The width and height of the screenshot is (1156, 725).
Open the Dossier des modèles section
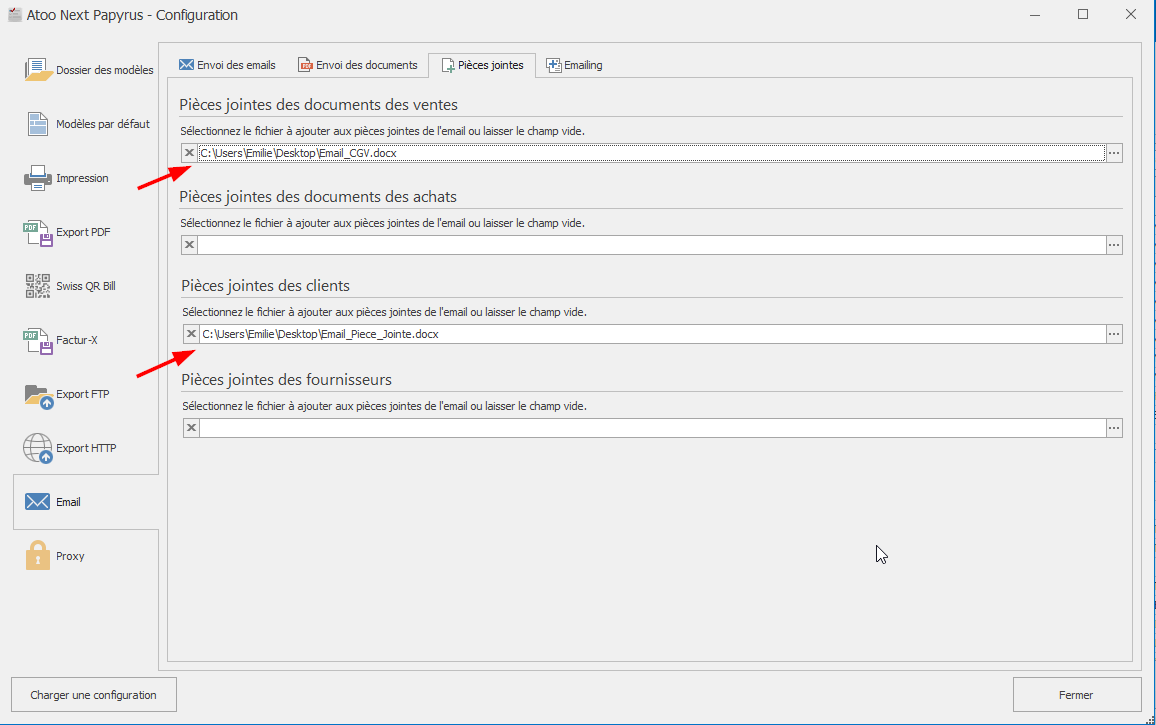tap(87, 70)
